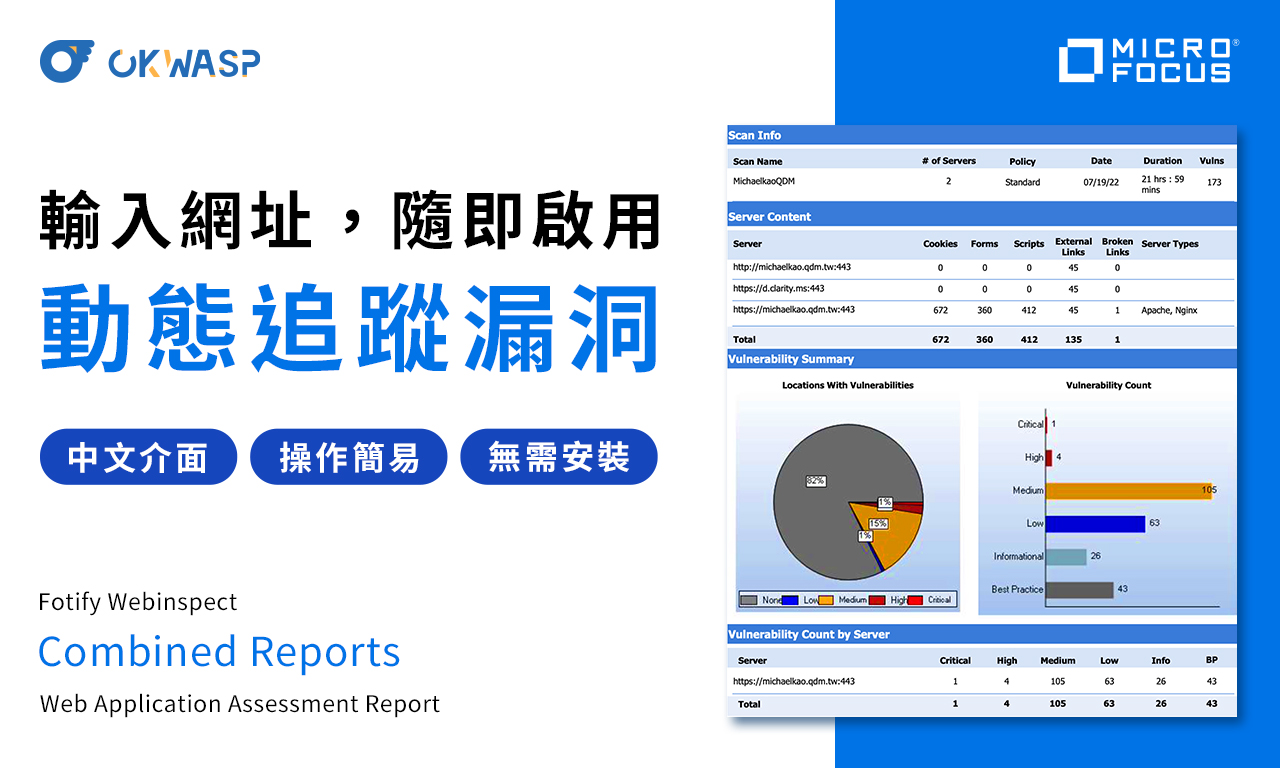Image resolution: width=1280 pixels, height=768 pixels.
Task: Select the Server Content section header
Action: tap(770, 217)
